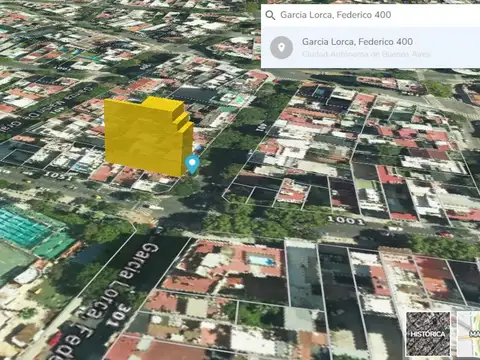Click the street number 1051 label
Image resolution: width=480 pixels, height=360 pixels.
click(x=58, y=176)
